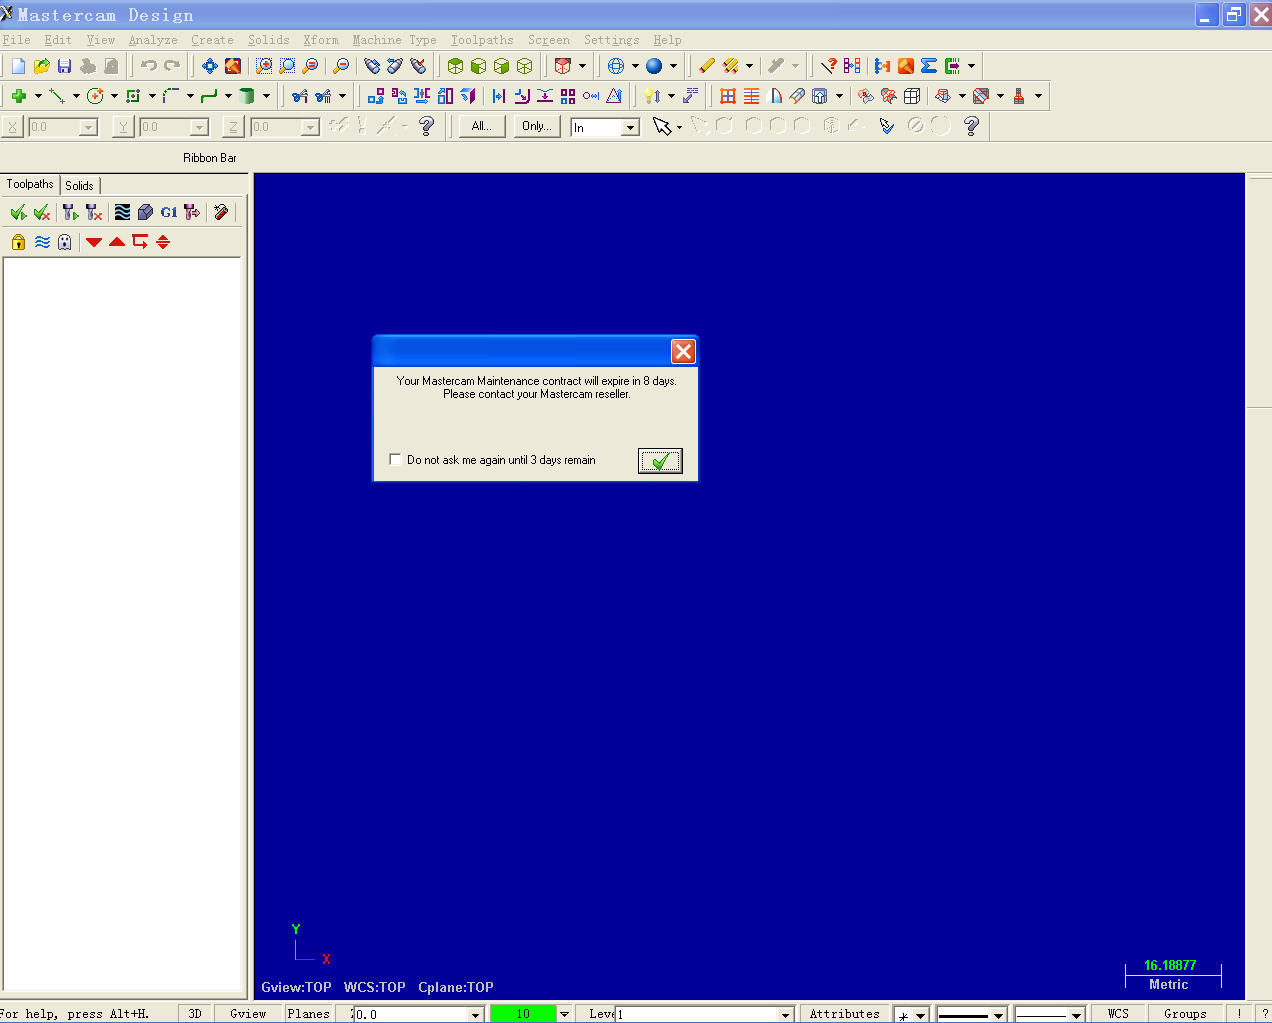Create a new file with the blank page icon
Viewport: 1272px width, 1023px height.
point(18,66)
